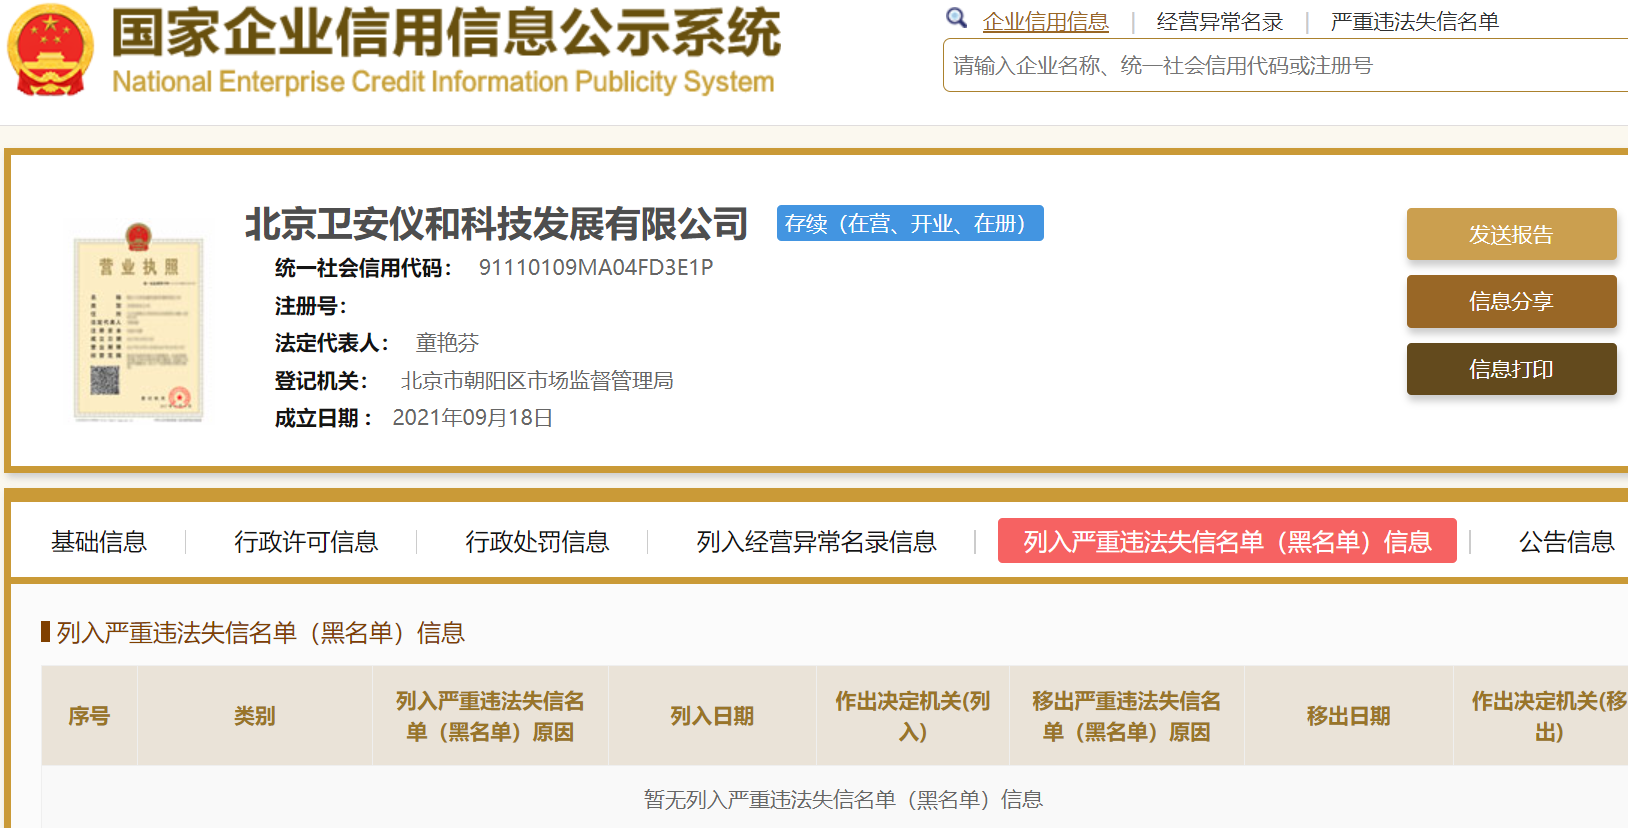The height and width of the screenshot is (828, 1628).
Task: Click the establishment date 2021年09月18日
Action: 473,418
